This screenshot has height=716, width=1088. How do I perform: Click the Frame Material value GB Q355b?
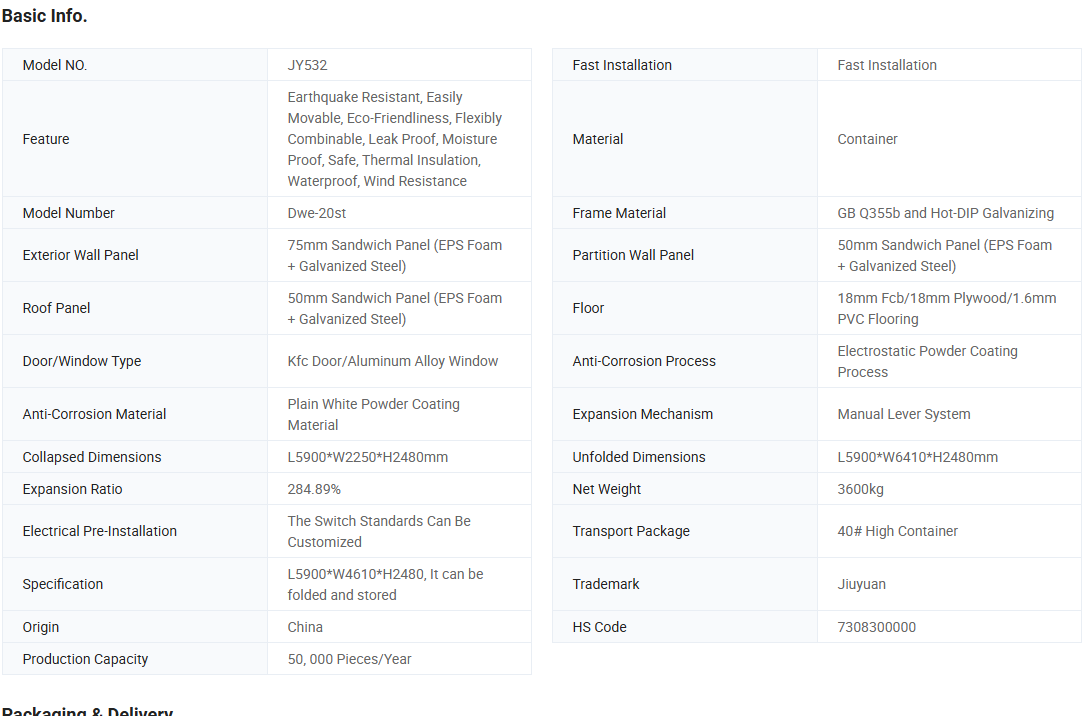[x=945, y=213]
